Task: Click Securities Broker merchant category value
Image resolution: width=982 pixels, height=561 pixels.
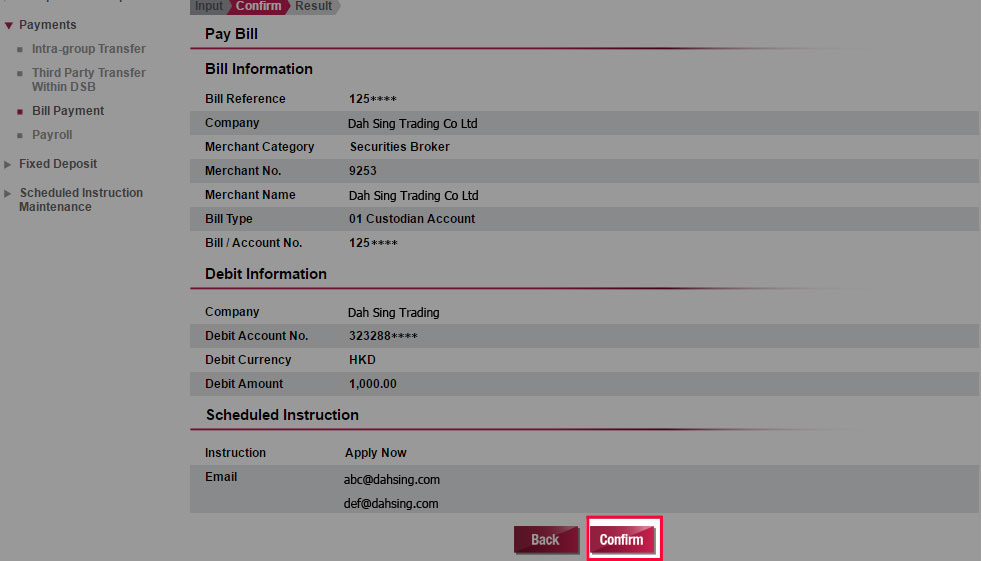Action: [400, 147]
